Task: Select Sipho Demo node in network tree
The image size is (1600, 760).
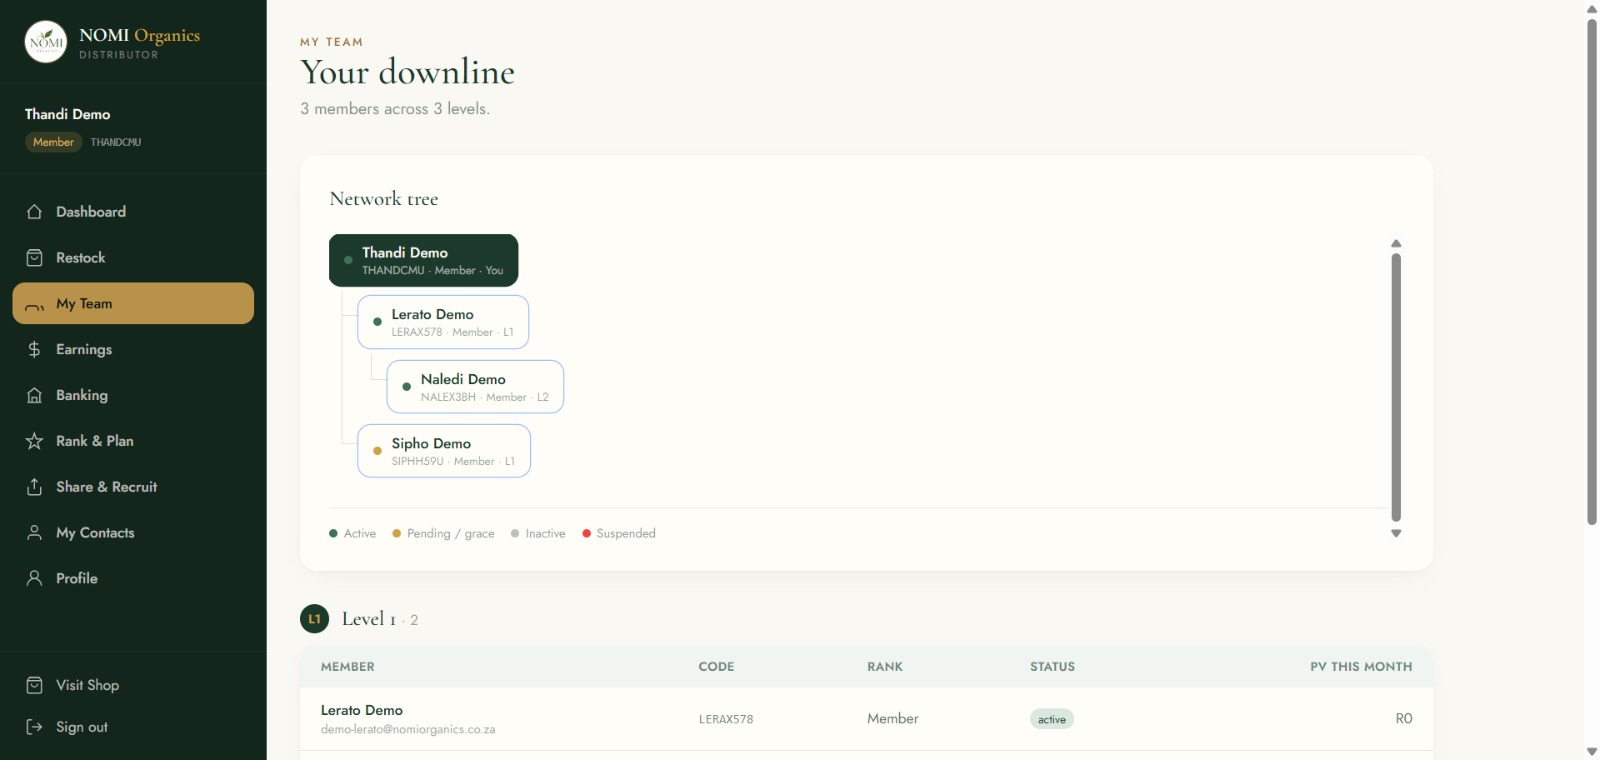Action: coord(444,451)
